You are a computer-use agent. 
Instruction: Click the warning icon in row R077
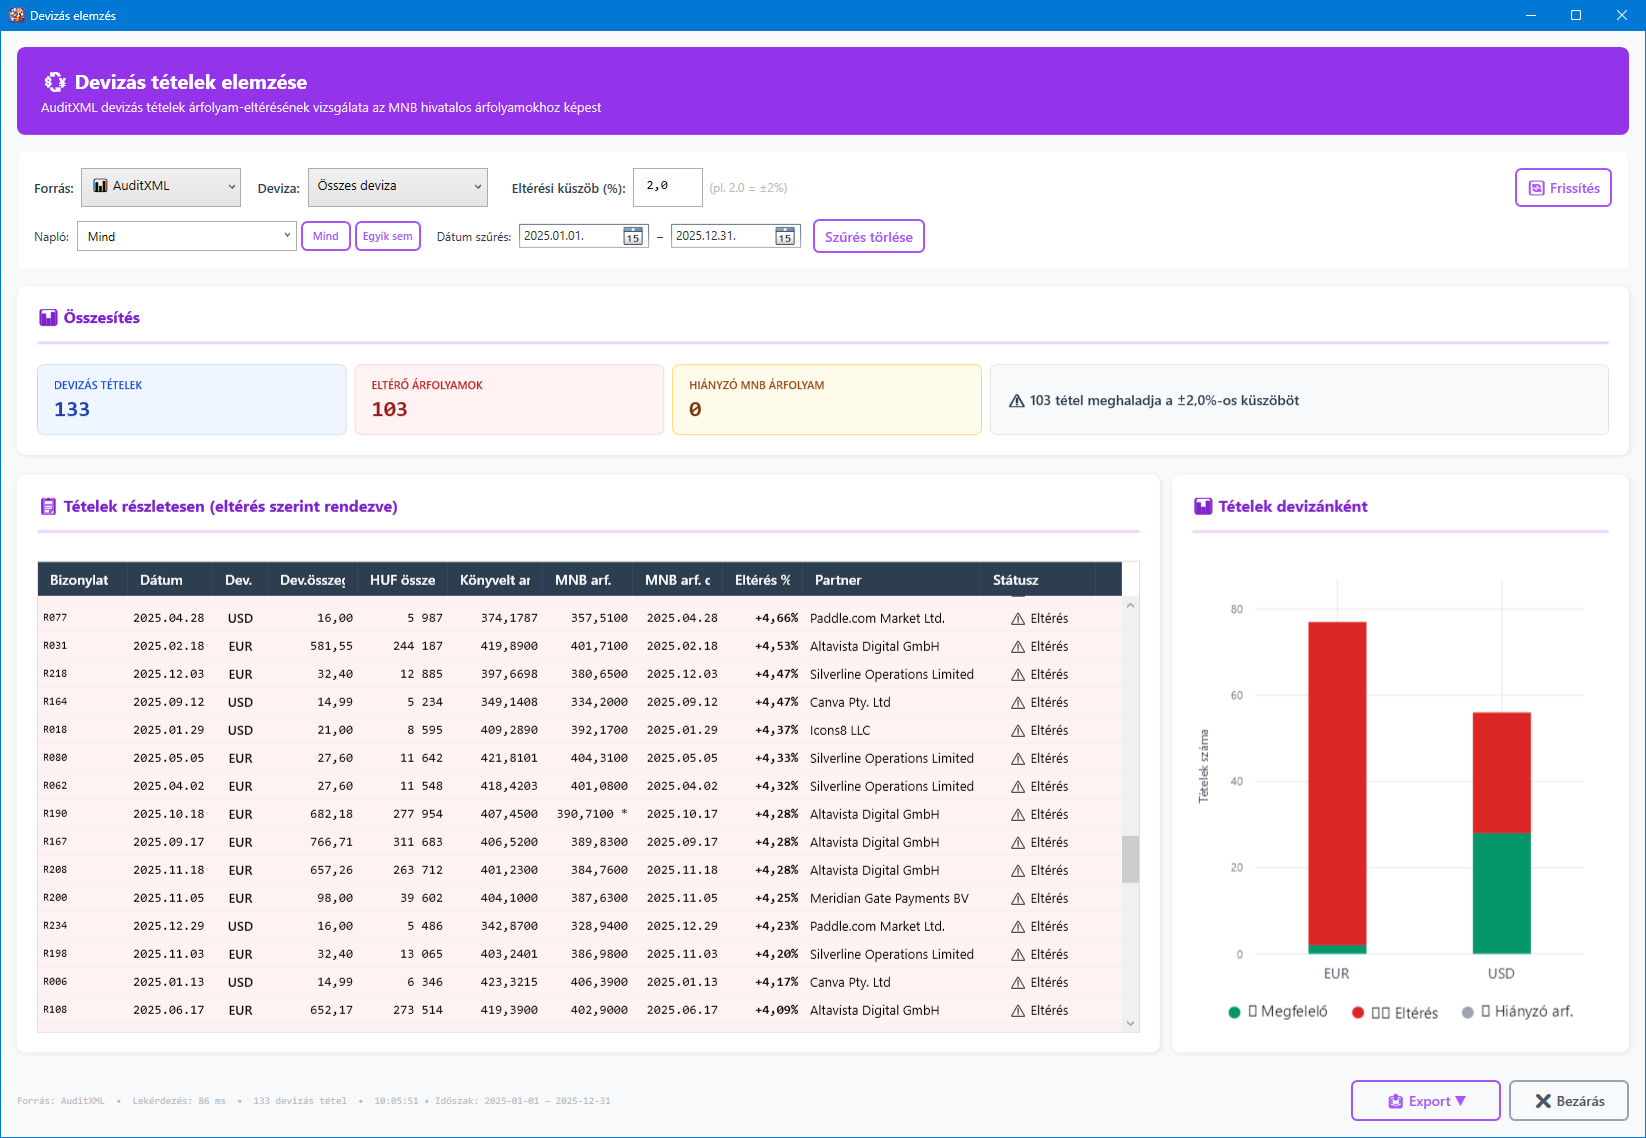pos(1018,619)
